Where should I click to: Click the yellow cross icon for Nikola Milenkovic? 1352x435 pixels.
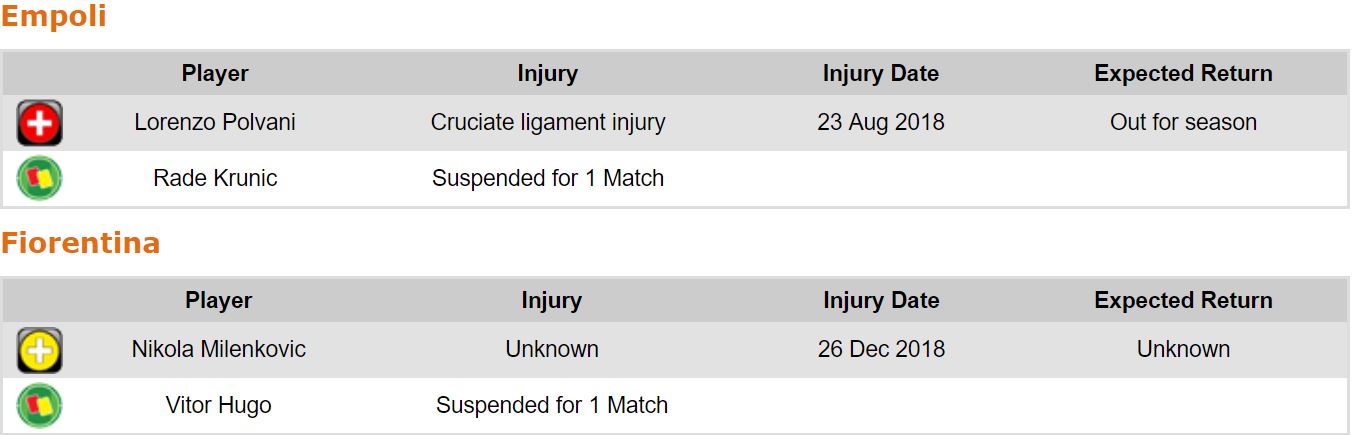[39, 350]
